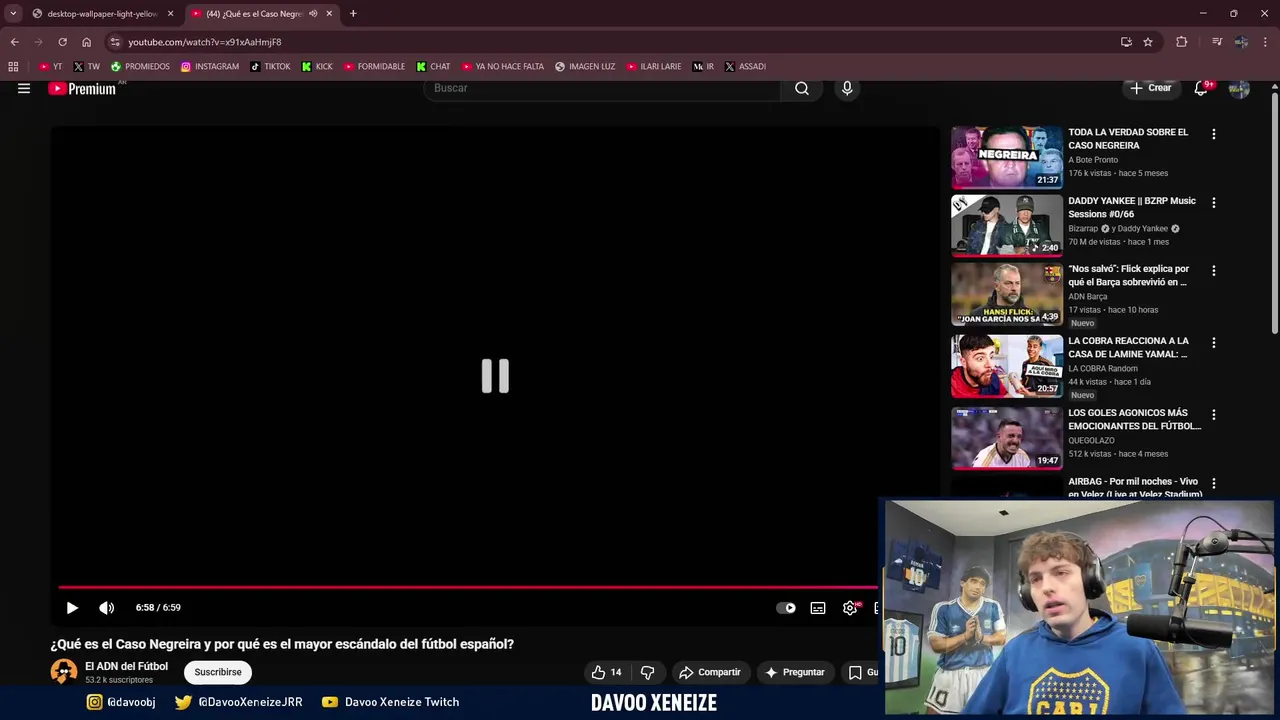Toggle the autoplay switch
The image size is (1280, 720).
pyautogui.click(x=786, y=608)
